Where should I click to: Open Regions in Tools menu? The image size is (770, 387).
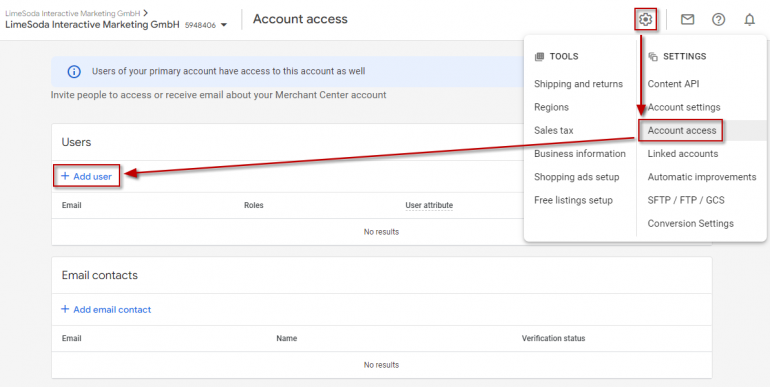[x=551, y=107]
